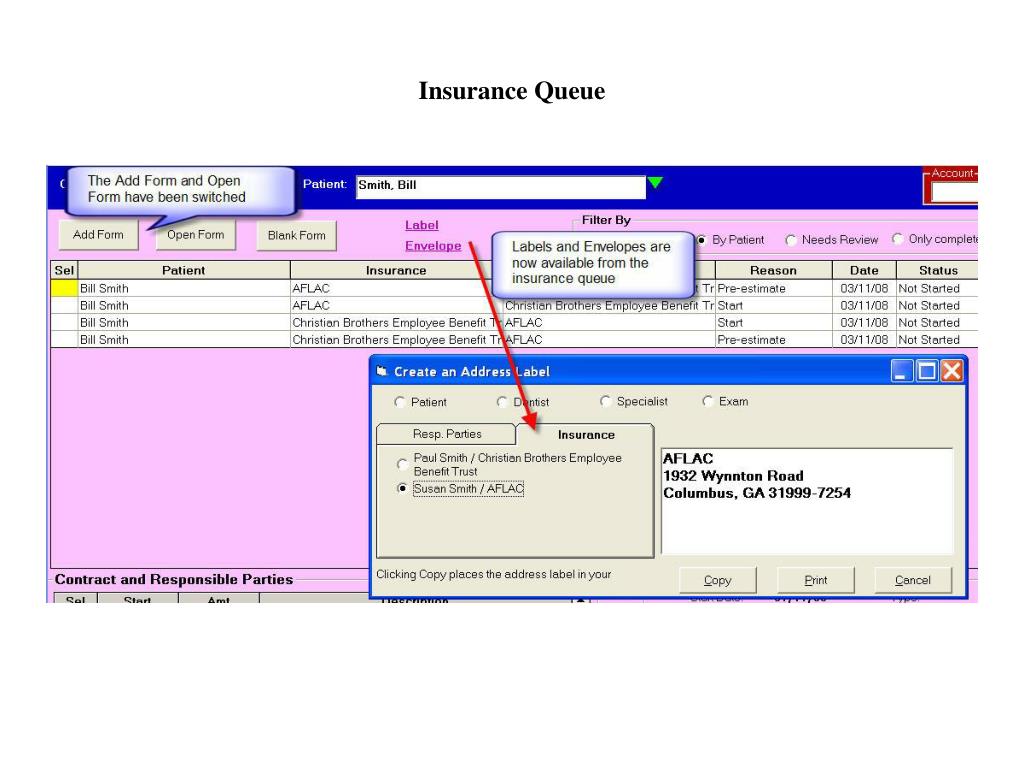Click the Account field at top right

tap(954, 193)
